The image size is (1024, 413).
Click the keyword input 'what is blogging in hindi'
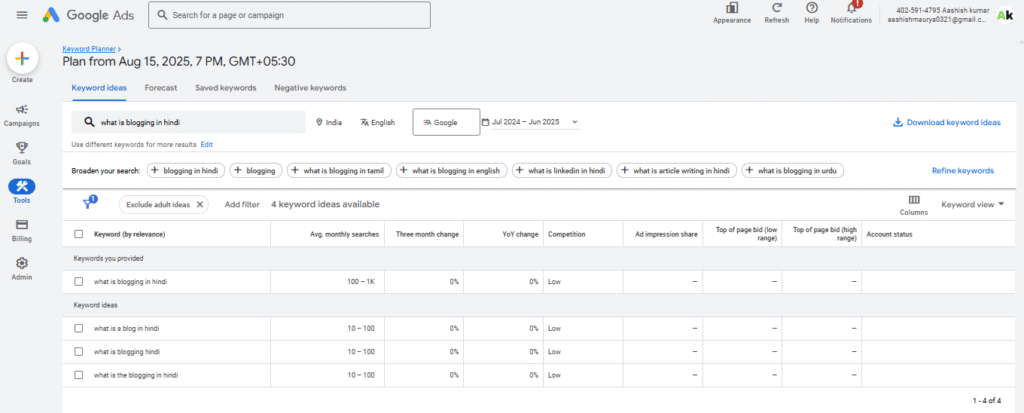pos(188,122)
